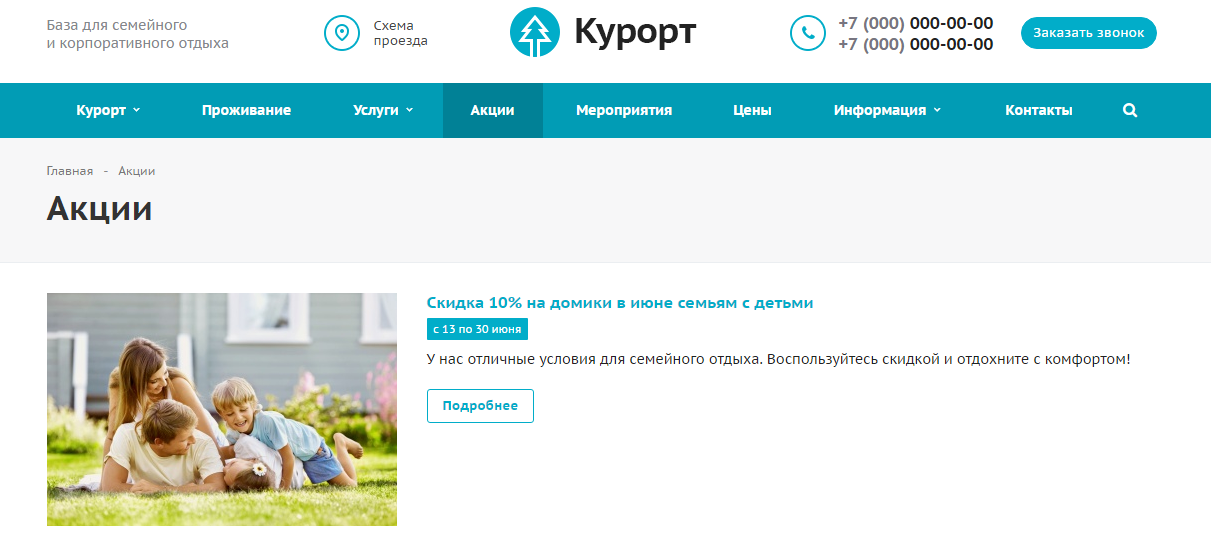This screenshot has height=544, width=1211.
Task: Open the Проживание menu item
Action: 246,111
